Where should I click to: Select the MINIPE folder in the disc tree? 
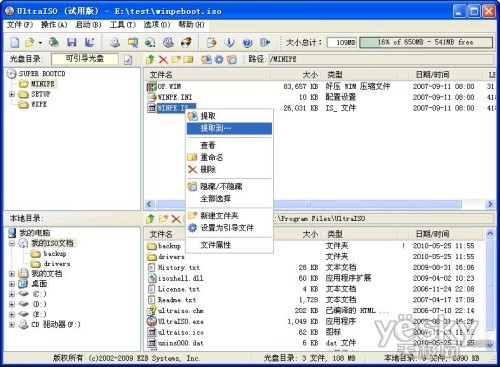(x=43, y=84)
